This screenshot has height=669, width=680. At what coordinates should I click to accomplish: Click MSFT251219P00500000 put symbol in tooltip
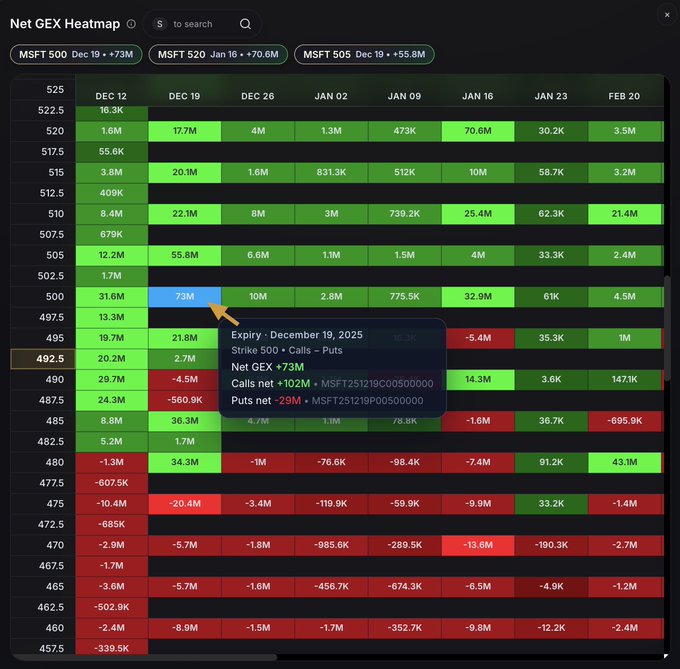367,401
